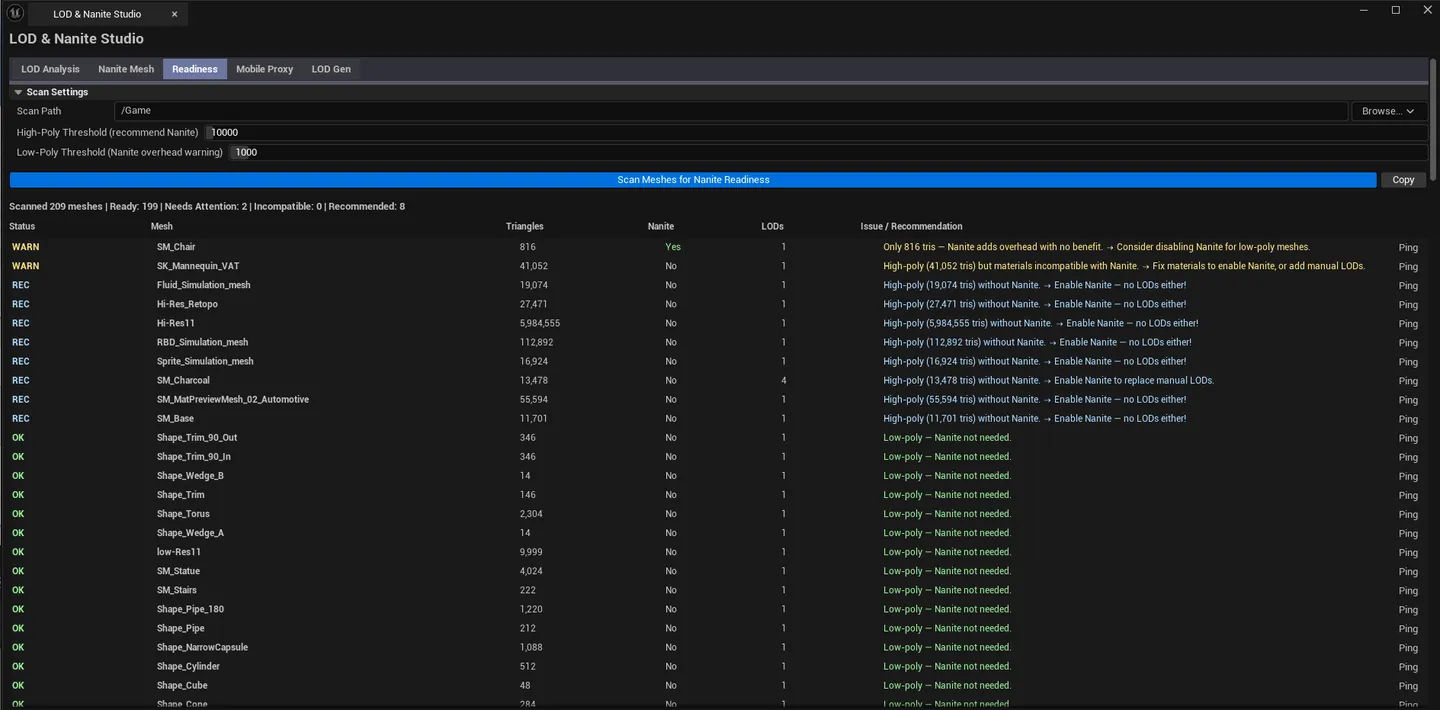The image size is (1440, 710).
Task: Sort by the Nanite column header
Action: point(661,226)
